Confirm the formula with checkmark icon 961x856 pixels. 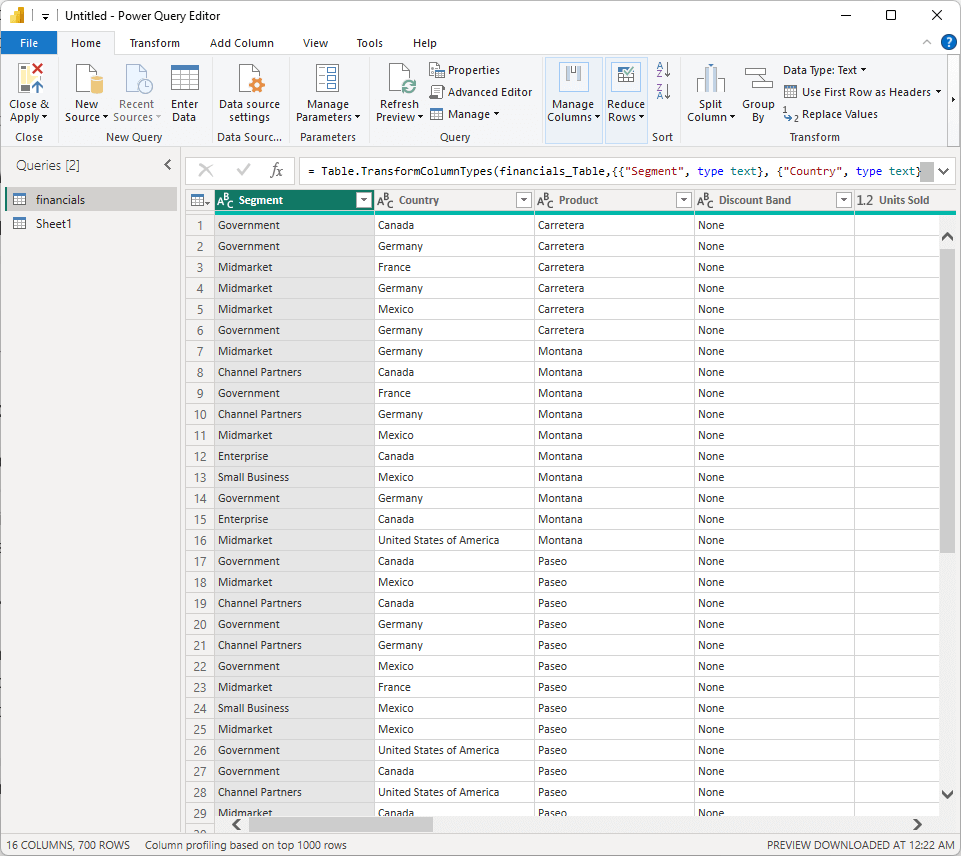243,170
